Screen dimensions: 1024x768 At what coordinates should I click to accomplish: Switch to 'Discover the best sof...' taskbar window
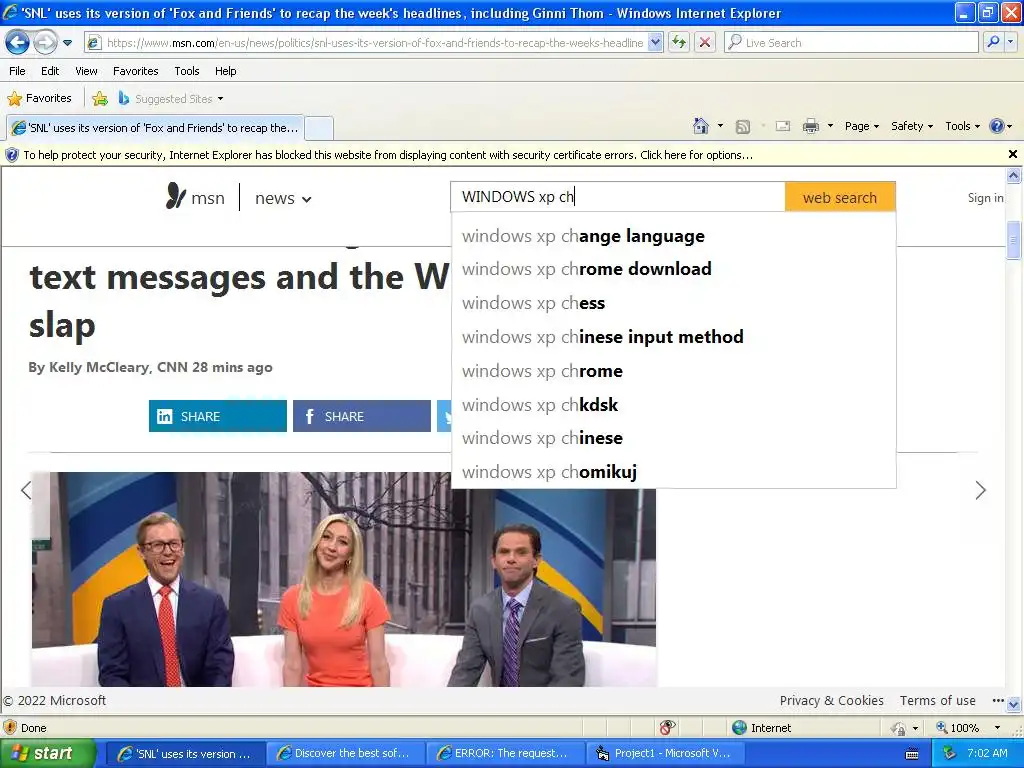point(345,754)
